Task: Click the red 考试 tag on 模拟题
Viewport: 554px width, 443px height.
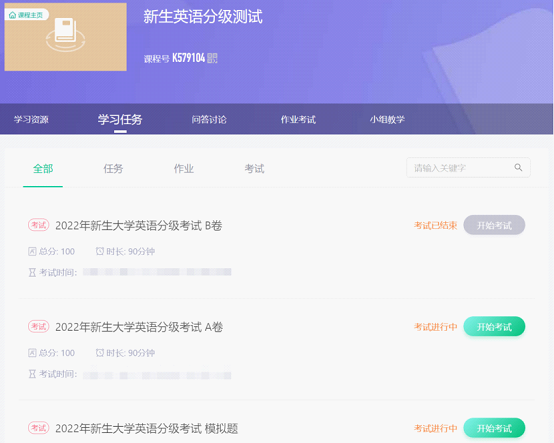Action: tap(39, 428)
